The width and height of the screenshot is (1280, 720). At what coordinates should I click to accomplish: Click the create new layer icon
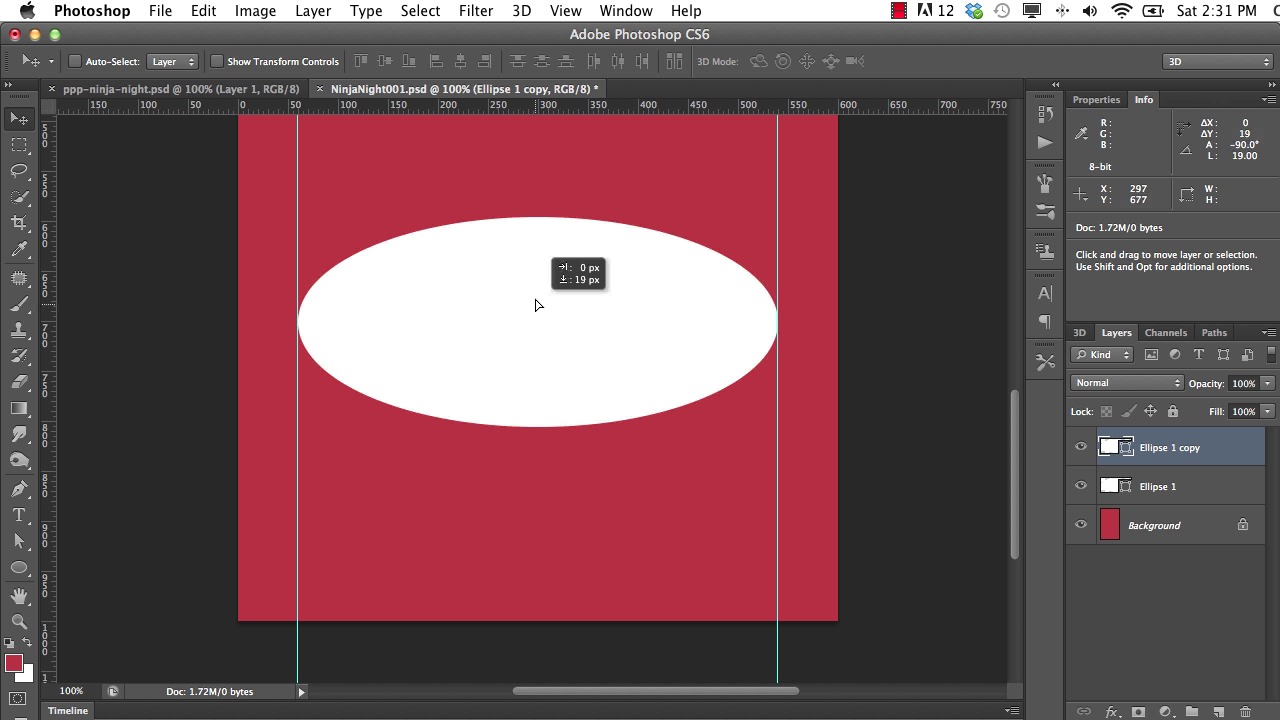1218,712
